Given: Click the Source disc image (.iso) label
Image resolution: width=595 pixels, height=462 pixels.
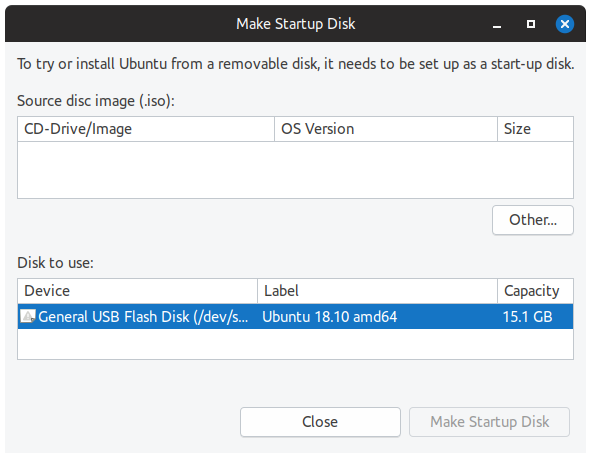Looking at the screenshot, I should [x=96, y=101].
